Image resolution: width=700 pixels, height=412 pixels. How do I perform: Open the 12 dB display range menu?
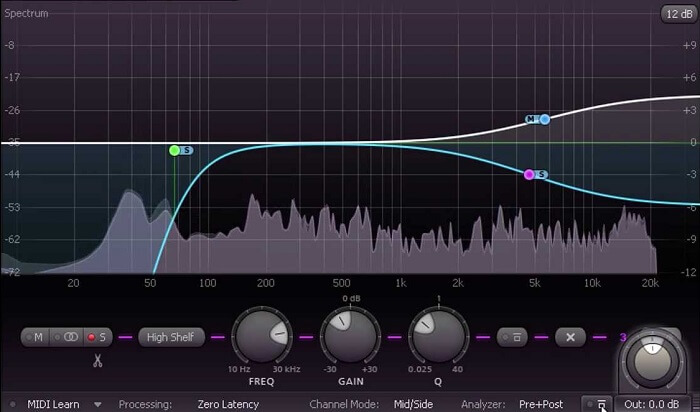(679, 14)
